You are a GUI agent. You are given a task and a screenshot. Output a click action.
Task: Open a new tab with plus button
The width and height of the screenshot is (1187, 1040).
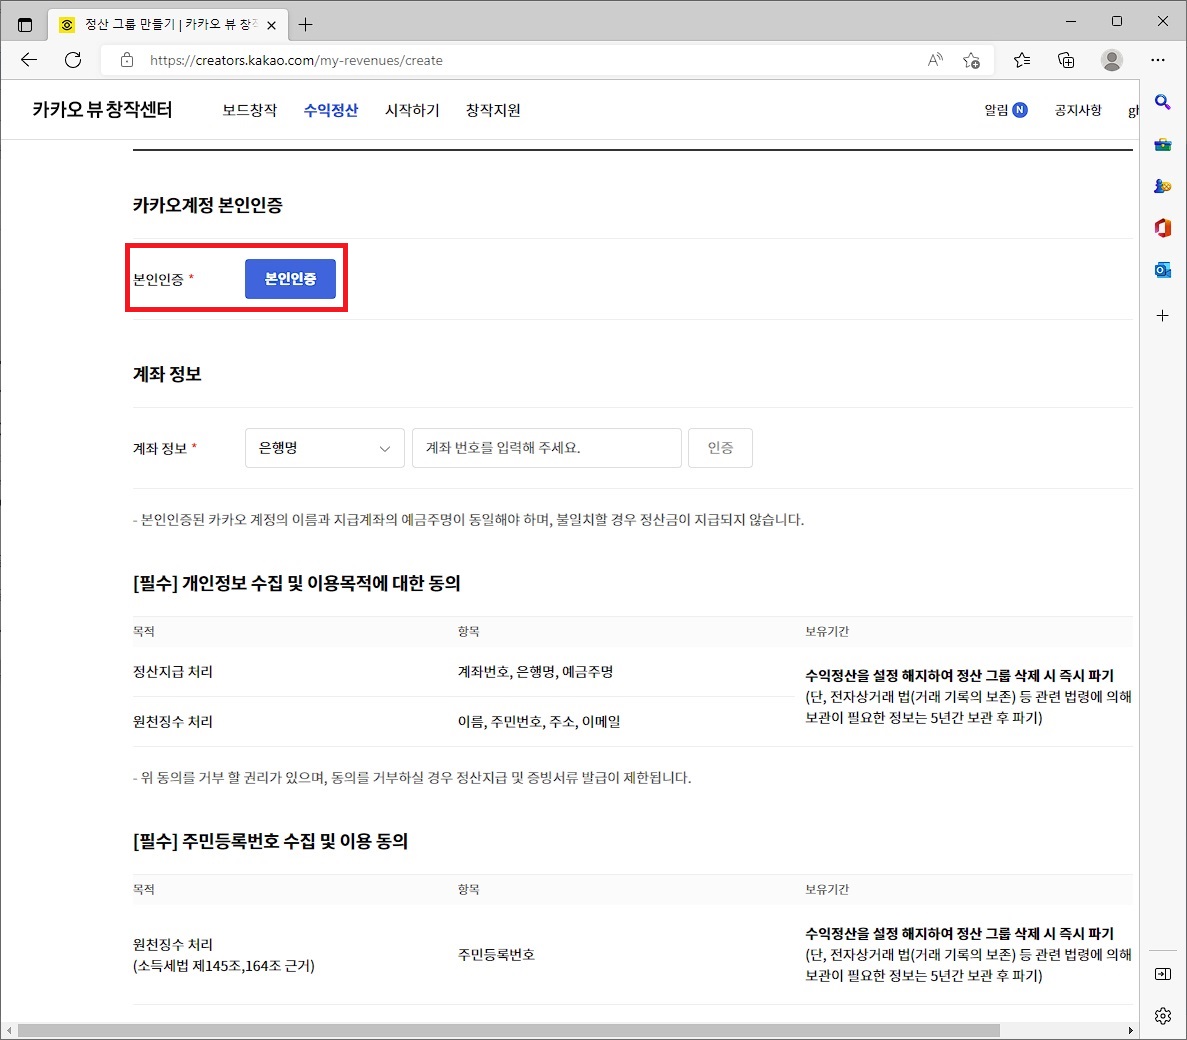click(305, 24)
